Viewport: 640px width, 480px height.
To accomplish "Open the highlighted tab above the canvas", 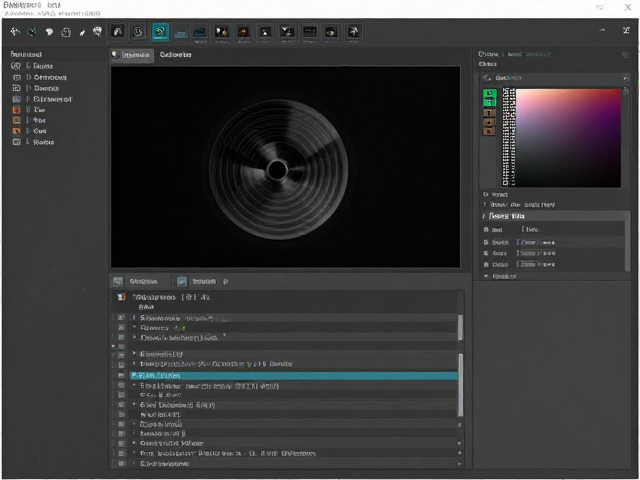I will (x=132, y=55).
